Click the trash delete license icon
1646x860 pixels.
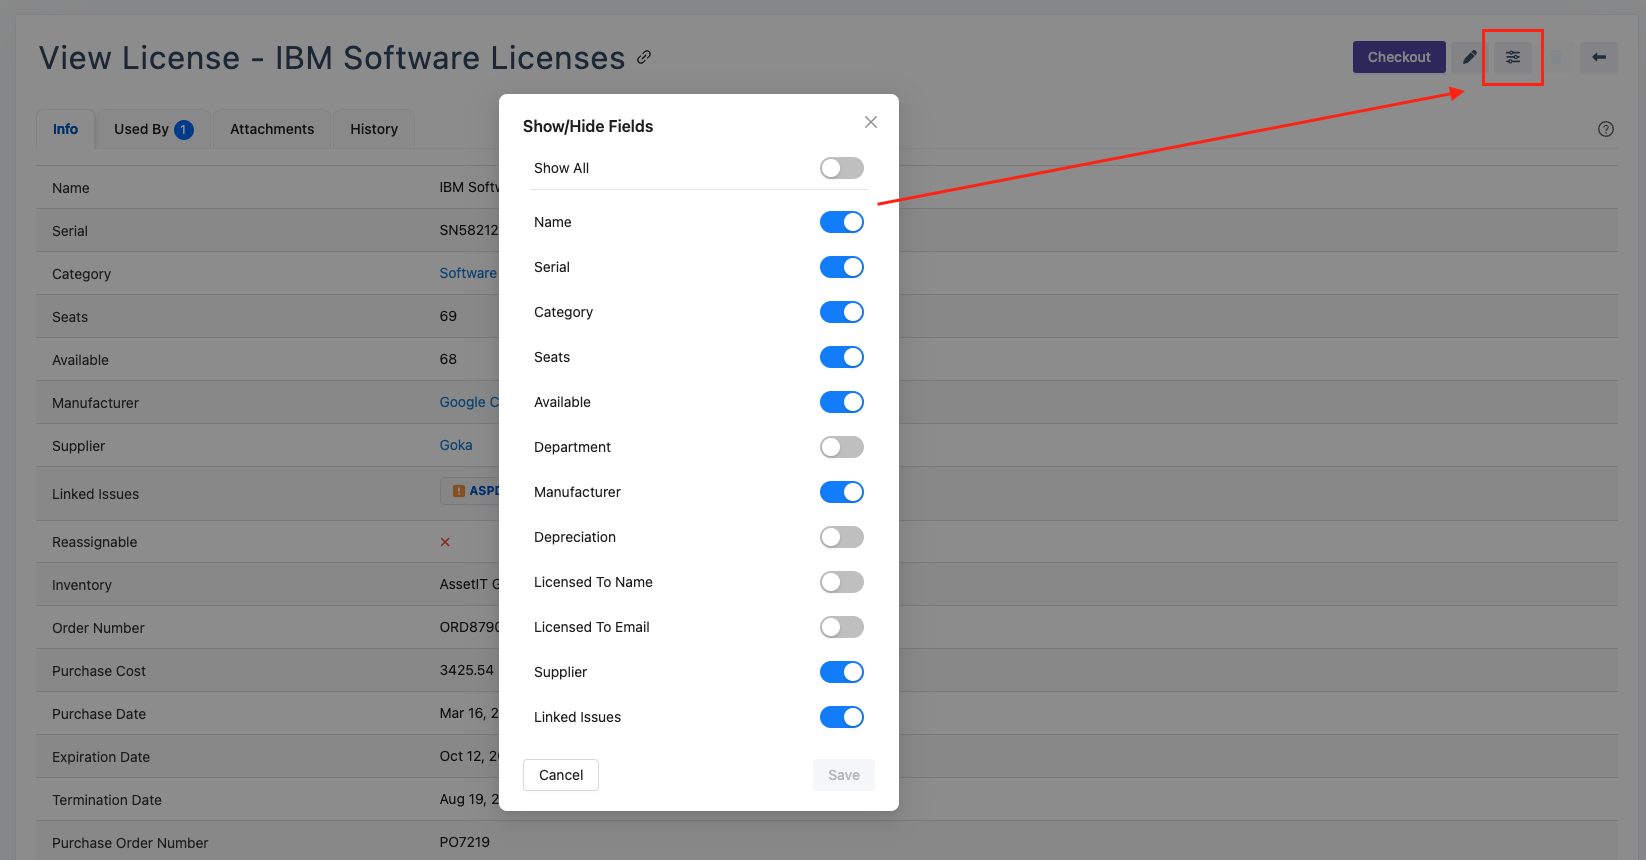tap(1556, 57)
